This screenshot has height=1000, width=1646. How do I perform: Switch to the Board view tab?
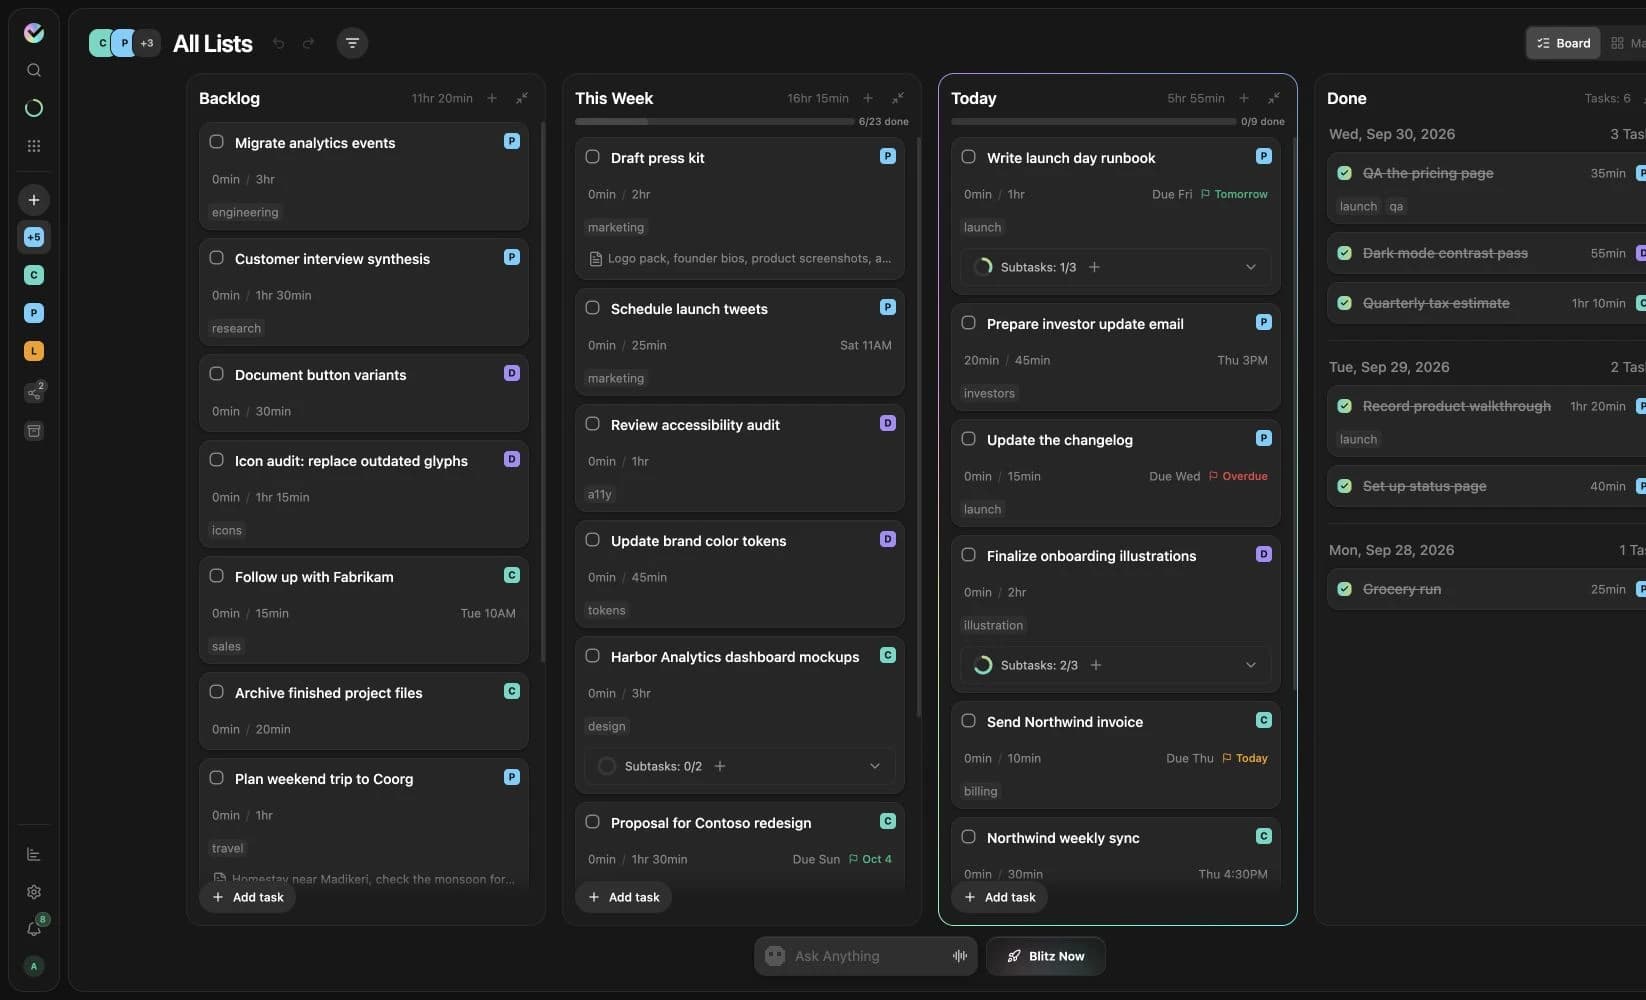[x=1563, y=43]
